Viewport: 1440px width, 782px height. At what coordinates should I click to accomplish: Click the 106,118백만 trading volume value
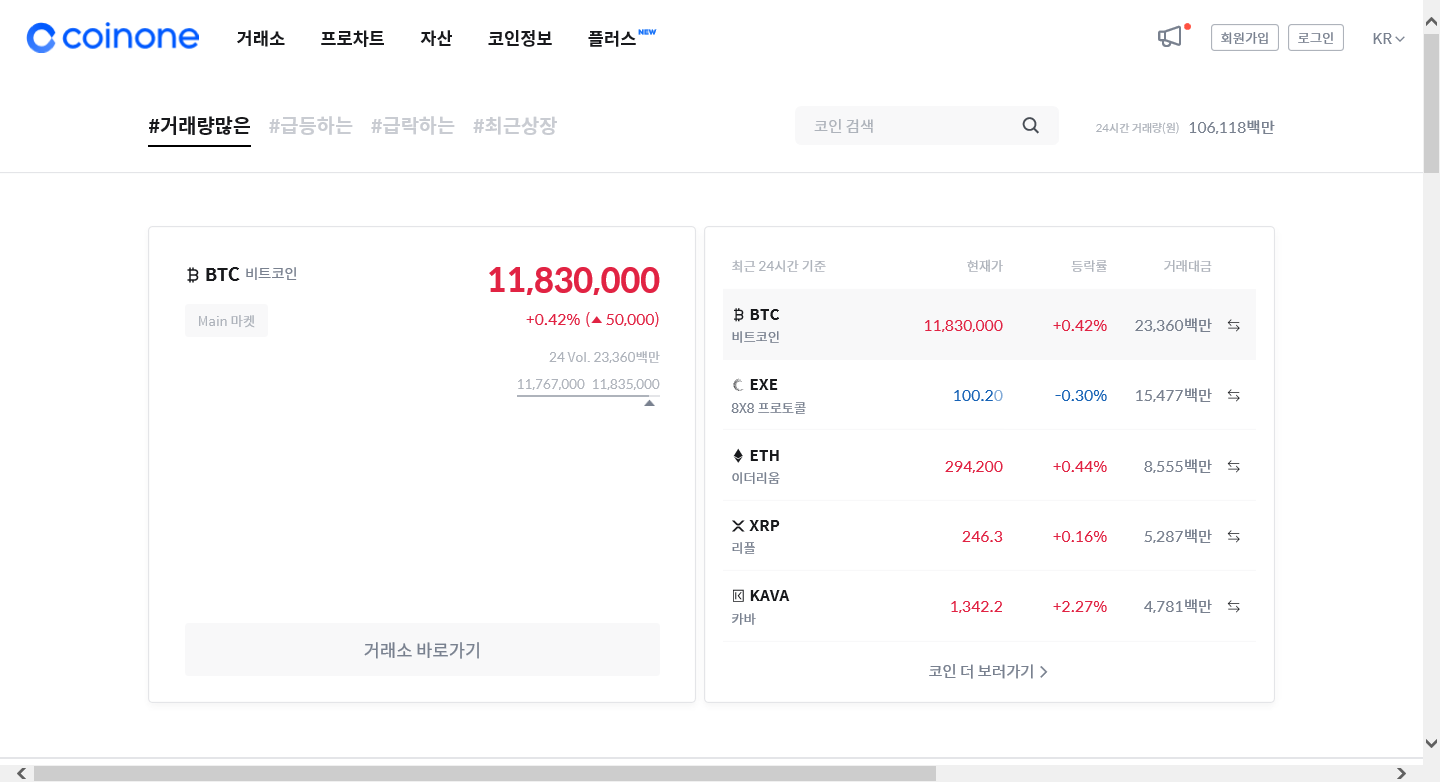1231,127
